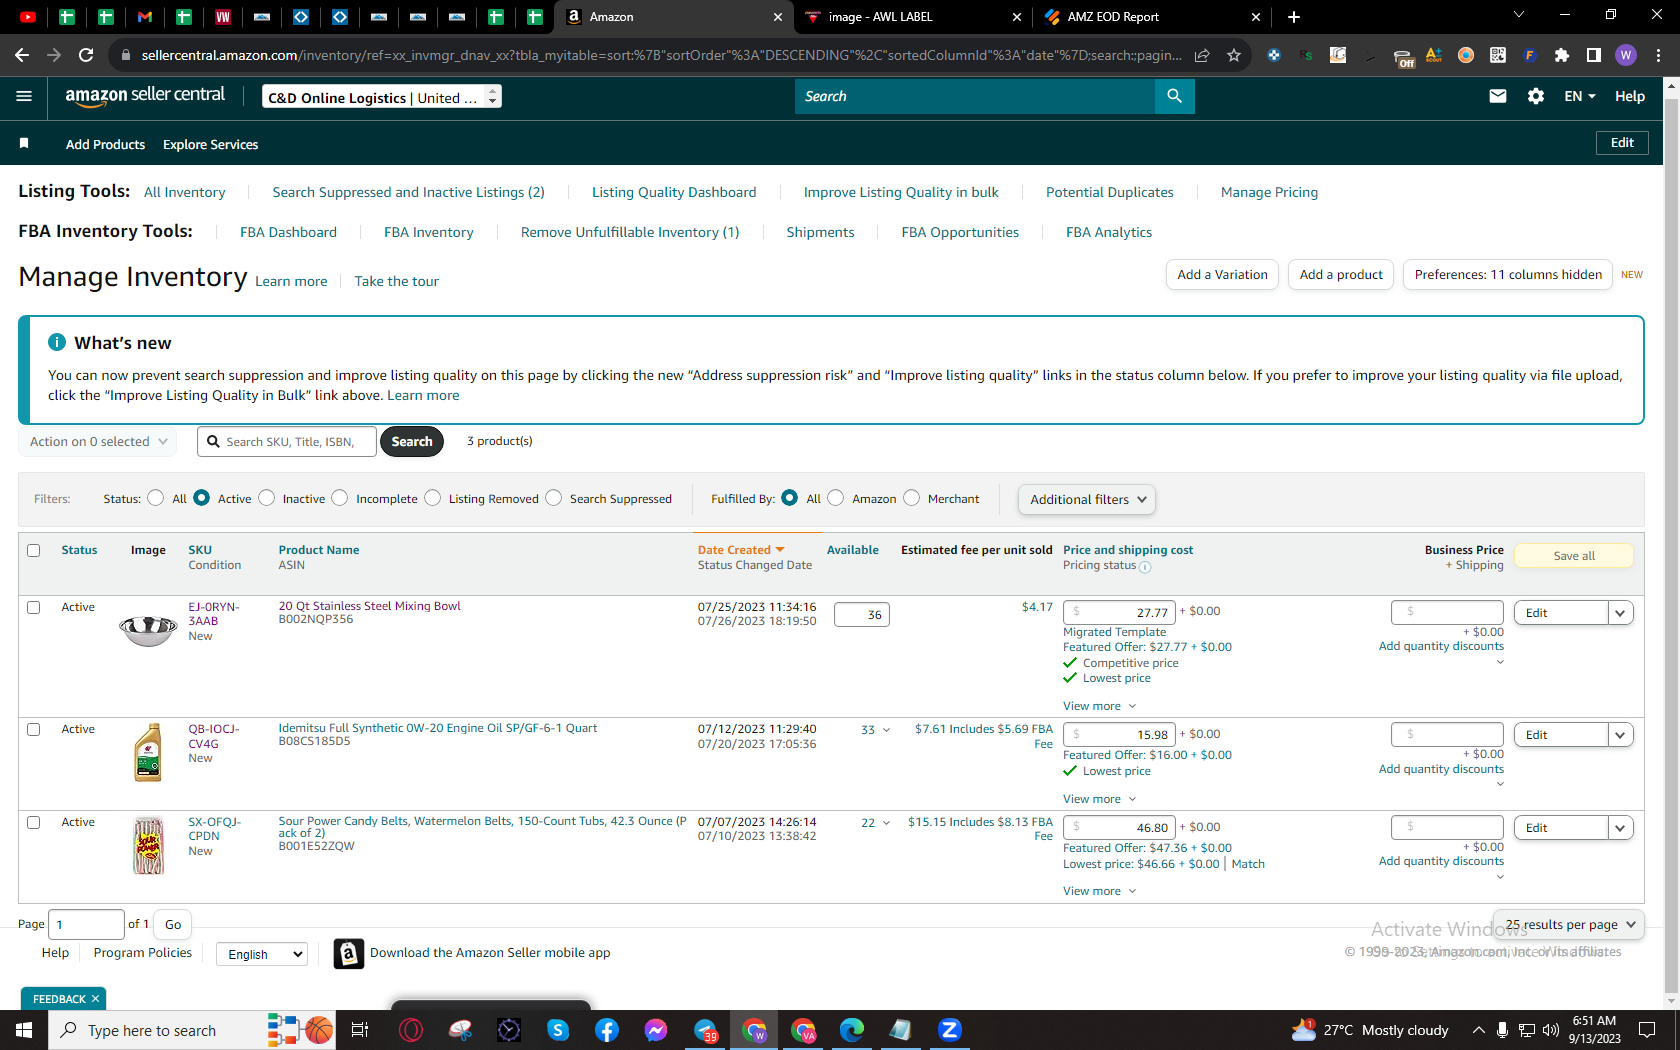The image size is (1680, 1050).
Task: Open the 25 results per page dropdown
Action: pyautogui.click(x=1567, y=925)
